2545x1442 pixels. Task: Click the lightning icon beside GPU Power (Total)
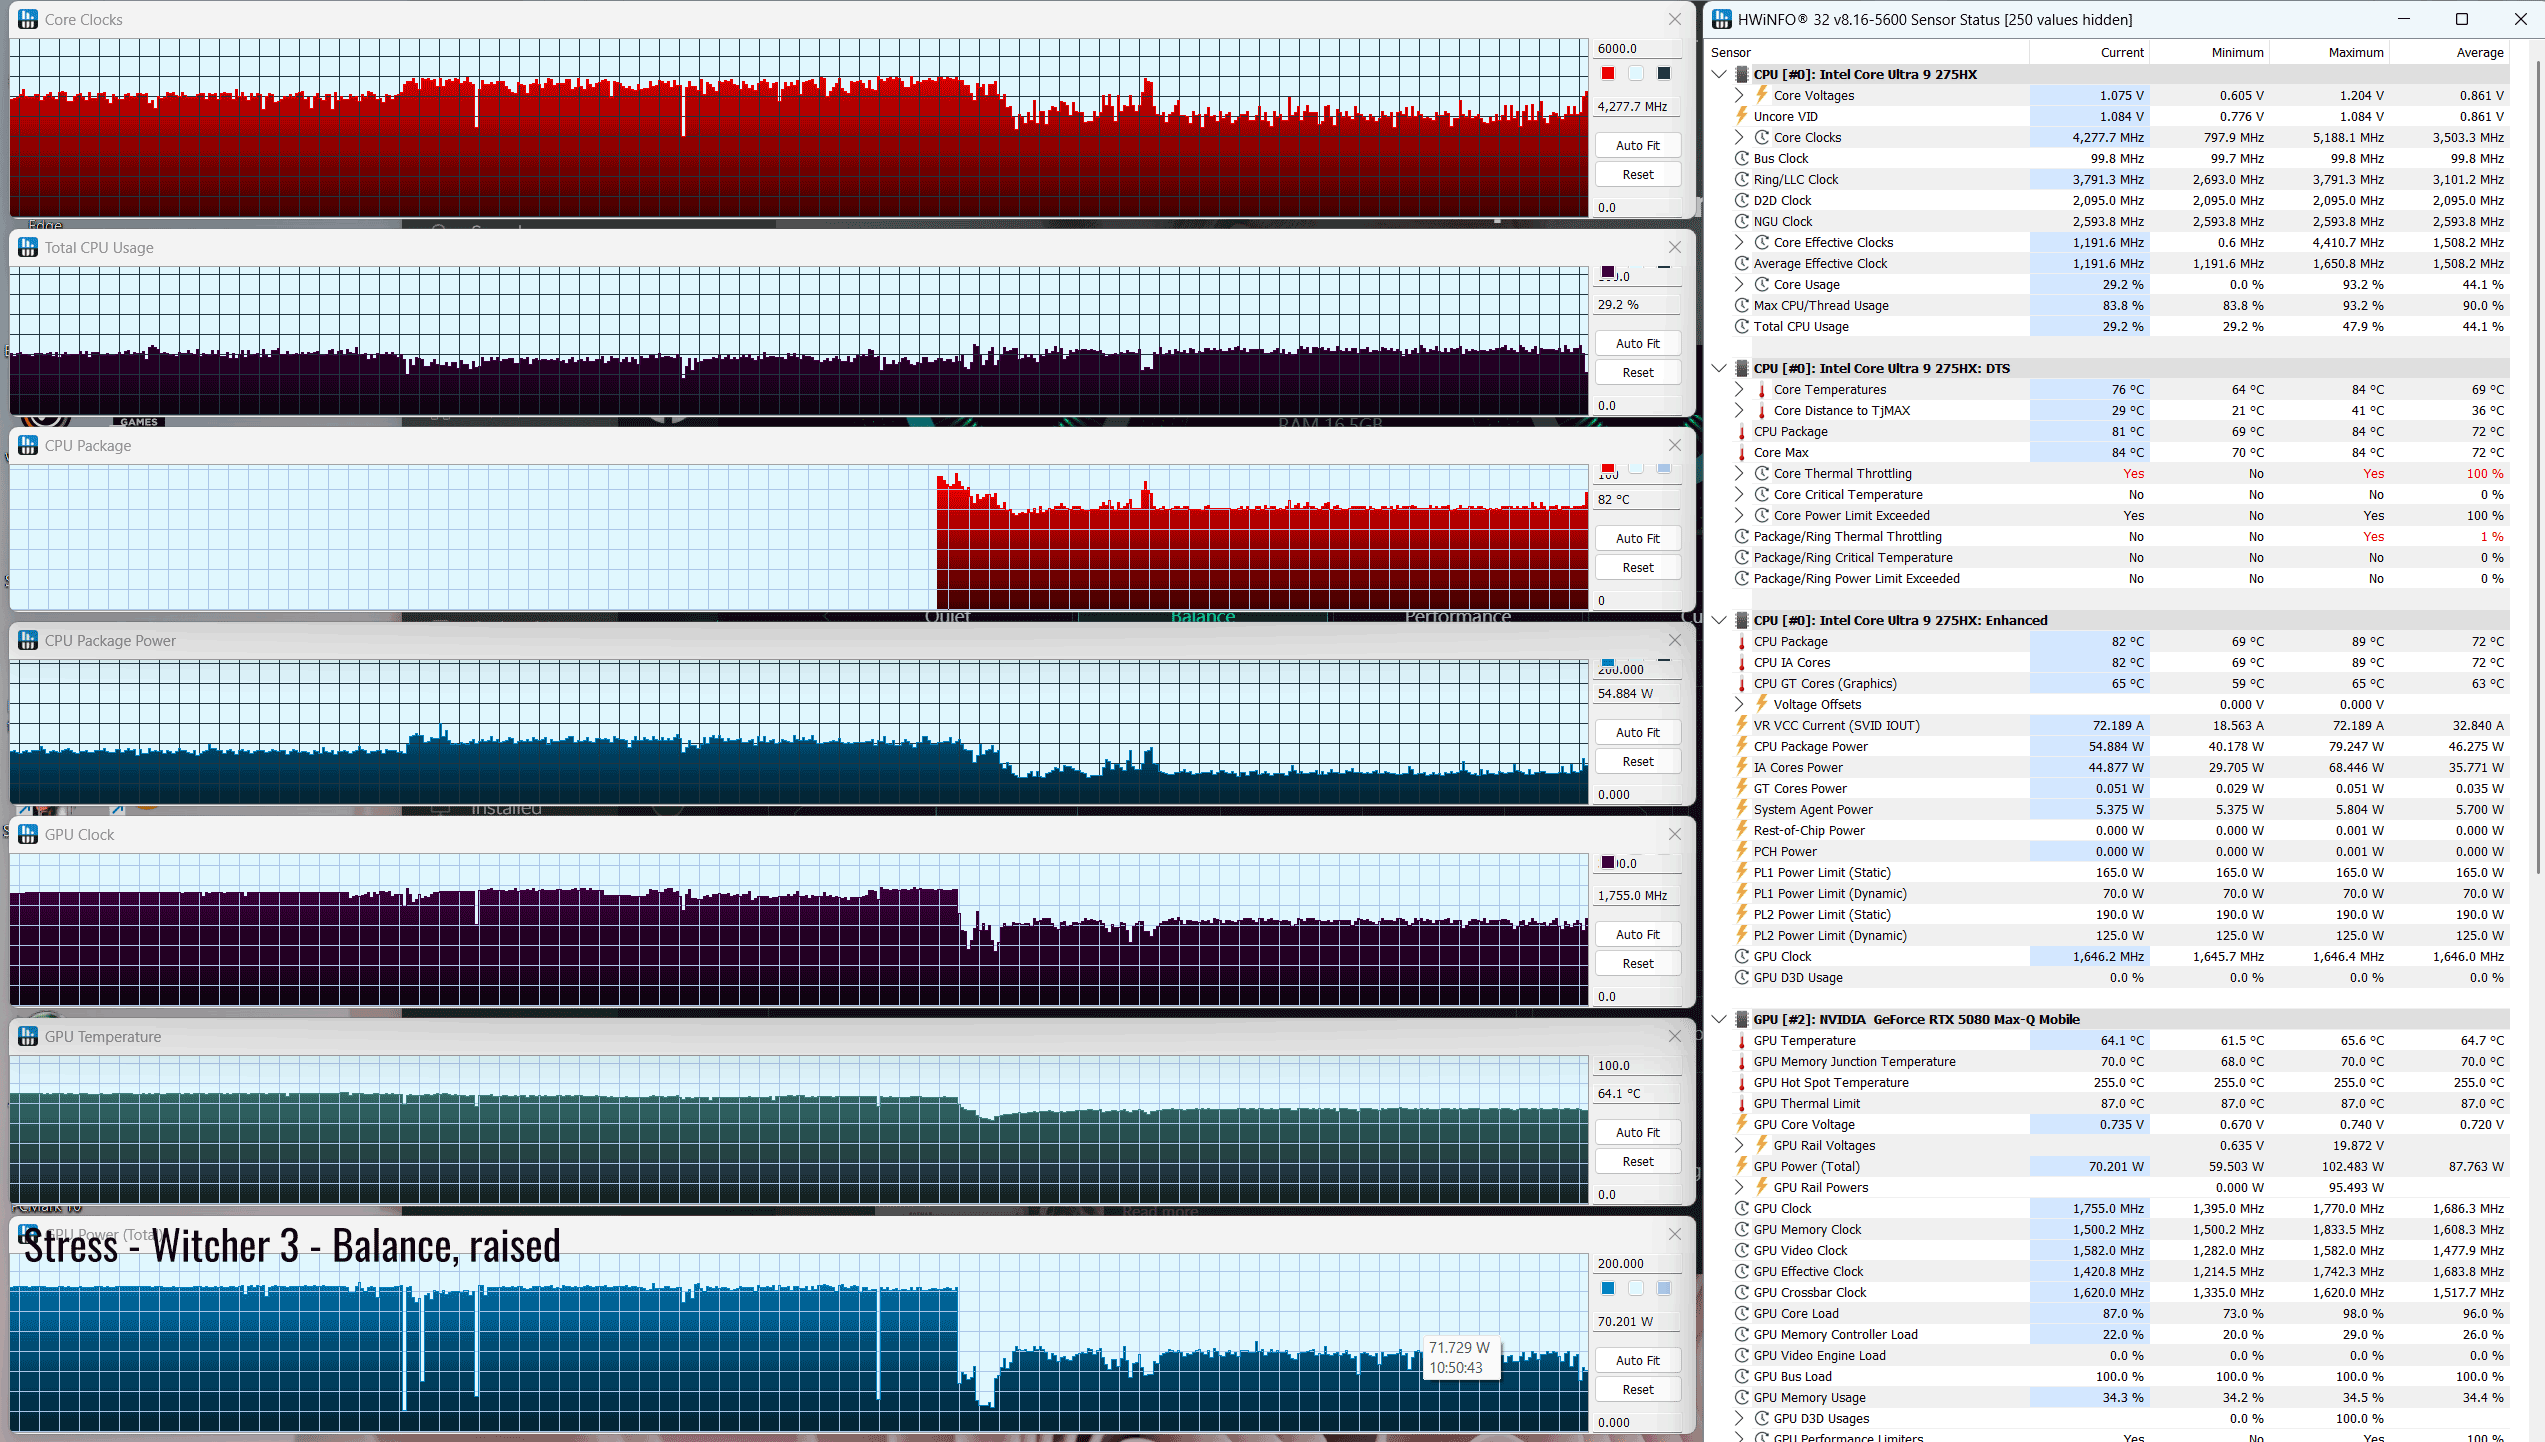click(1741, 1166)
